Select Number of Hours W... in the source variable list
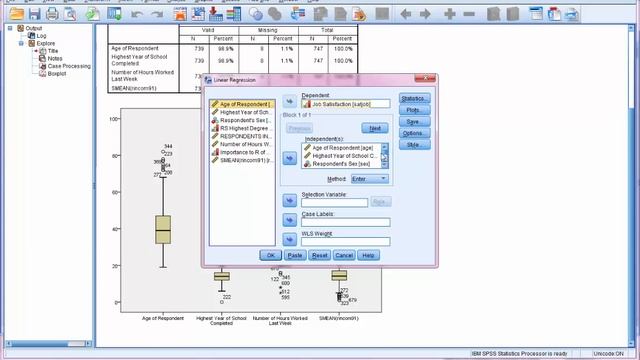Screen dimensions: 640x360 click(242, 144)
